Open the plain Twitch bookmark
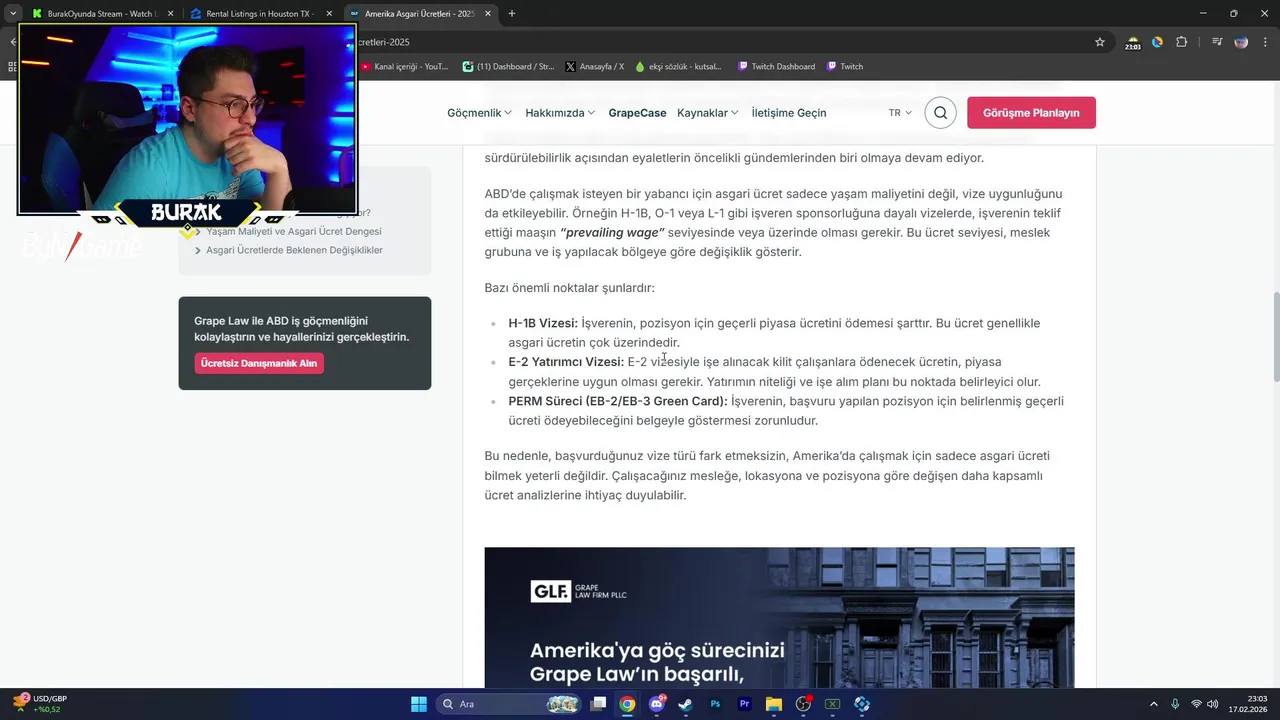Screen dimensions: 1280x720 [845, 67]
